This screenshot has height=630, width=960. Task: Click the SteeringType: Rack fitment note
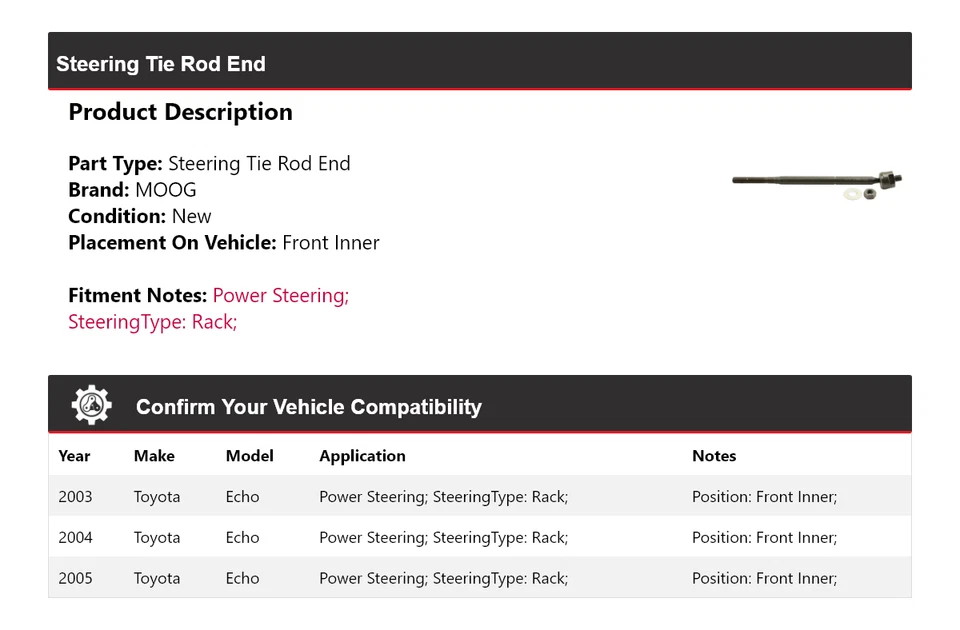(x=152, y=321)
